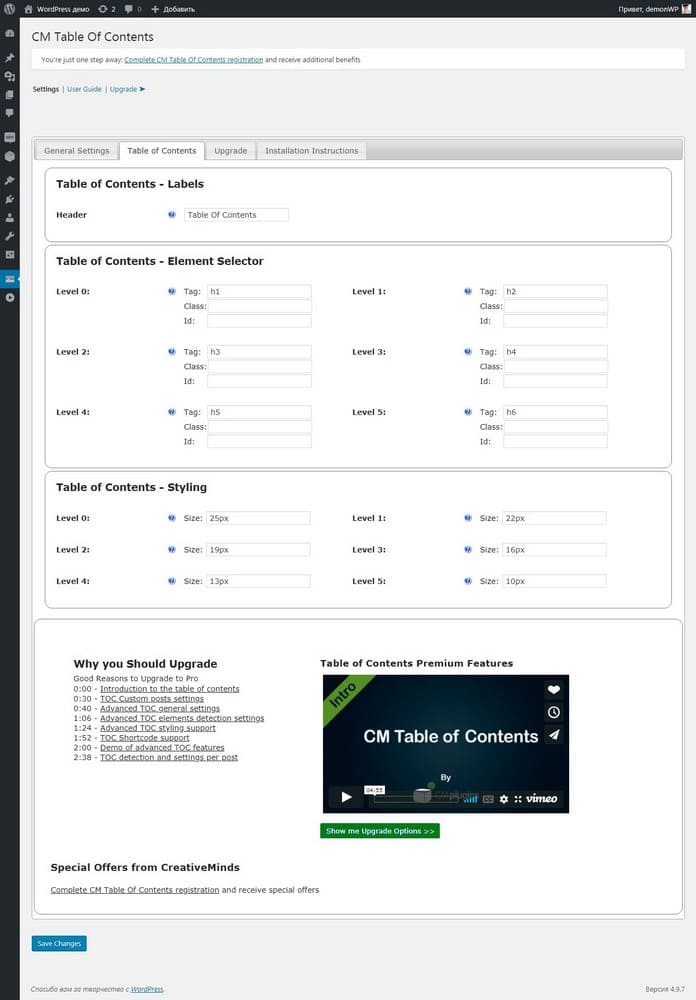Click registration link under Special Offers
The width and height of the screenshot is (696, 1000).
pyautogui.click(x=135, y=890)
